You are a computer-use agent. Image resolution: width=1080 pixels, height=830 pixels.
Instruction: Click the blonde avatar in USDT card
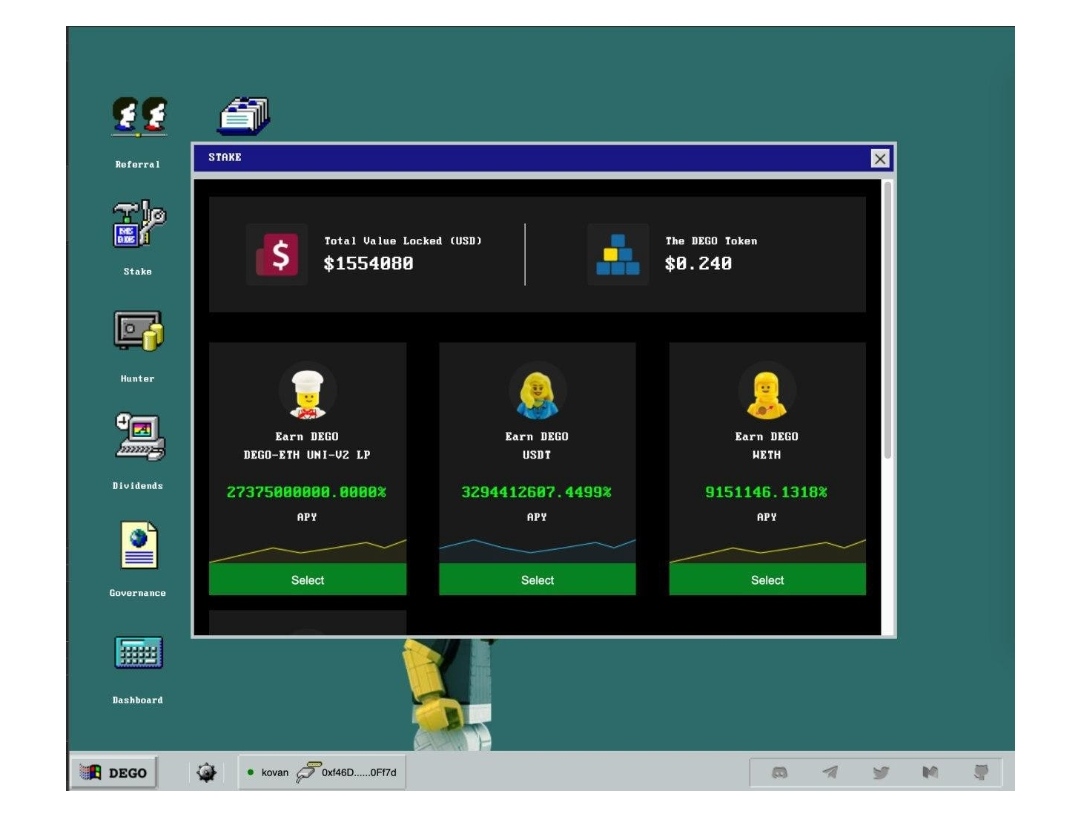point(537,392)
